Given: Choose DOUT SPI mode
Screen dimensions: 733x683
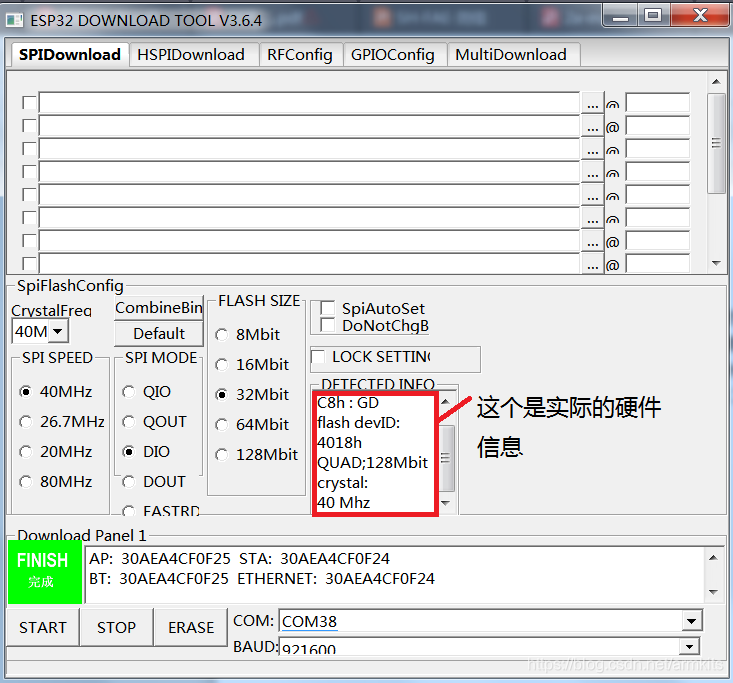Looking at the screenshot, I should (x=154, y=482).
